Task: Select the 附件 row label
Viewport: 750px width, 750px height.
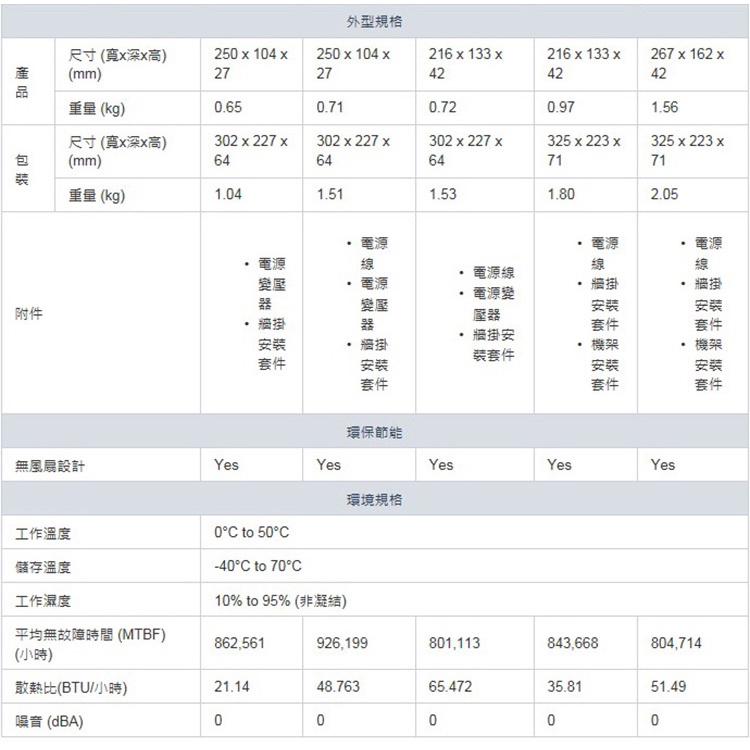Action: click(x=29, y=314)
